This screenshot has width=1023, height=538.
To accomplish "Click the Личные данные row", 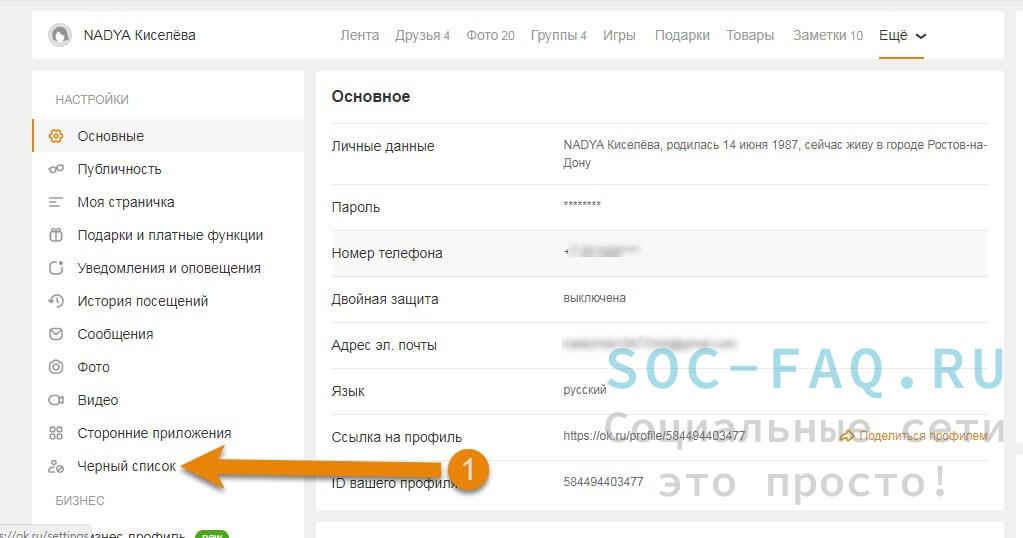I will pyautogui.click(x=660, y=154).
